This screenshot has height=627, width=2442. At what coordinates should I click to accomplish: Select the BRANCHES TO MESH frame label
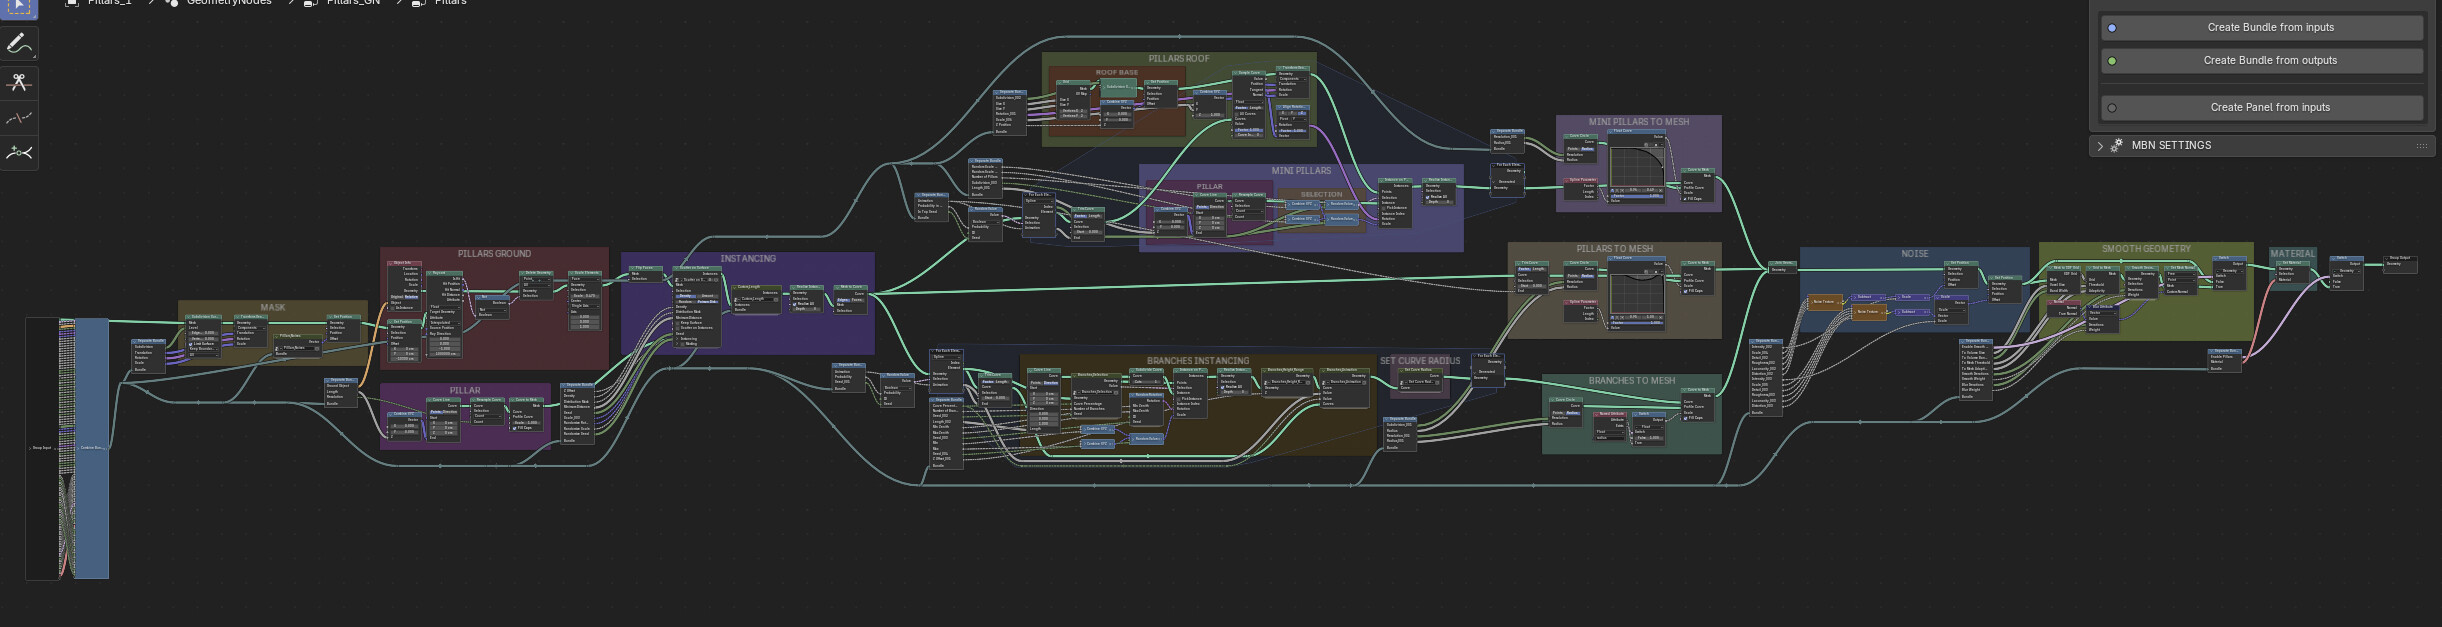tap(1632, 381)
